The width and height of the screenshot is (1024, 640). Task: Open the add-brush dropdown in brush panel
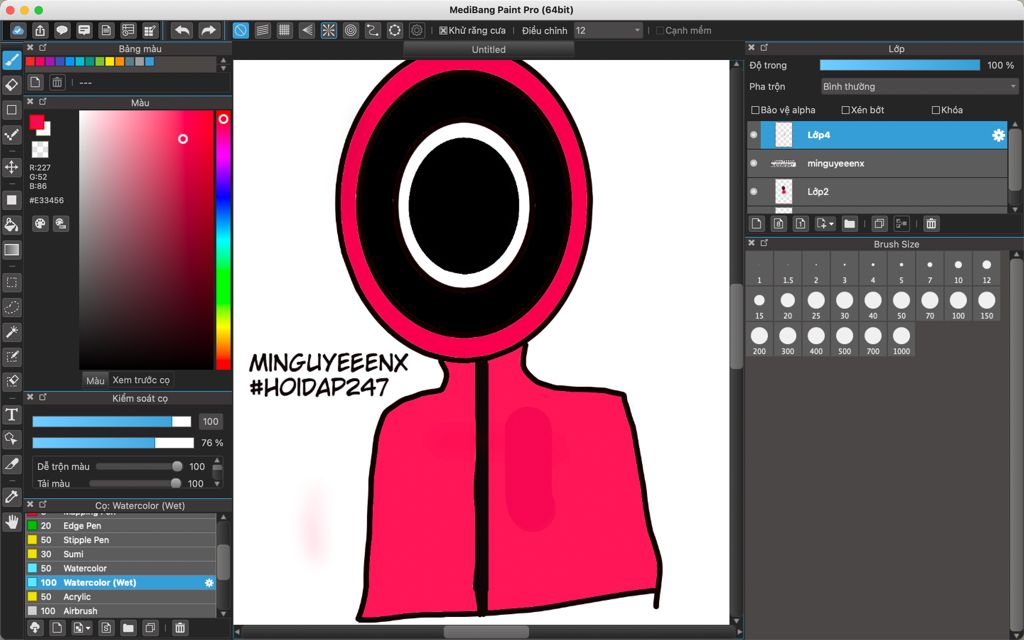pos(82,628)
